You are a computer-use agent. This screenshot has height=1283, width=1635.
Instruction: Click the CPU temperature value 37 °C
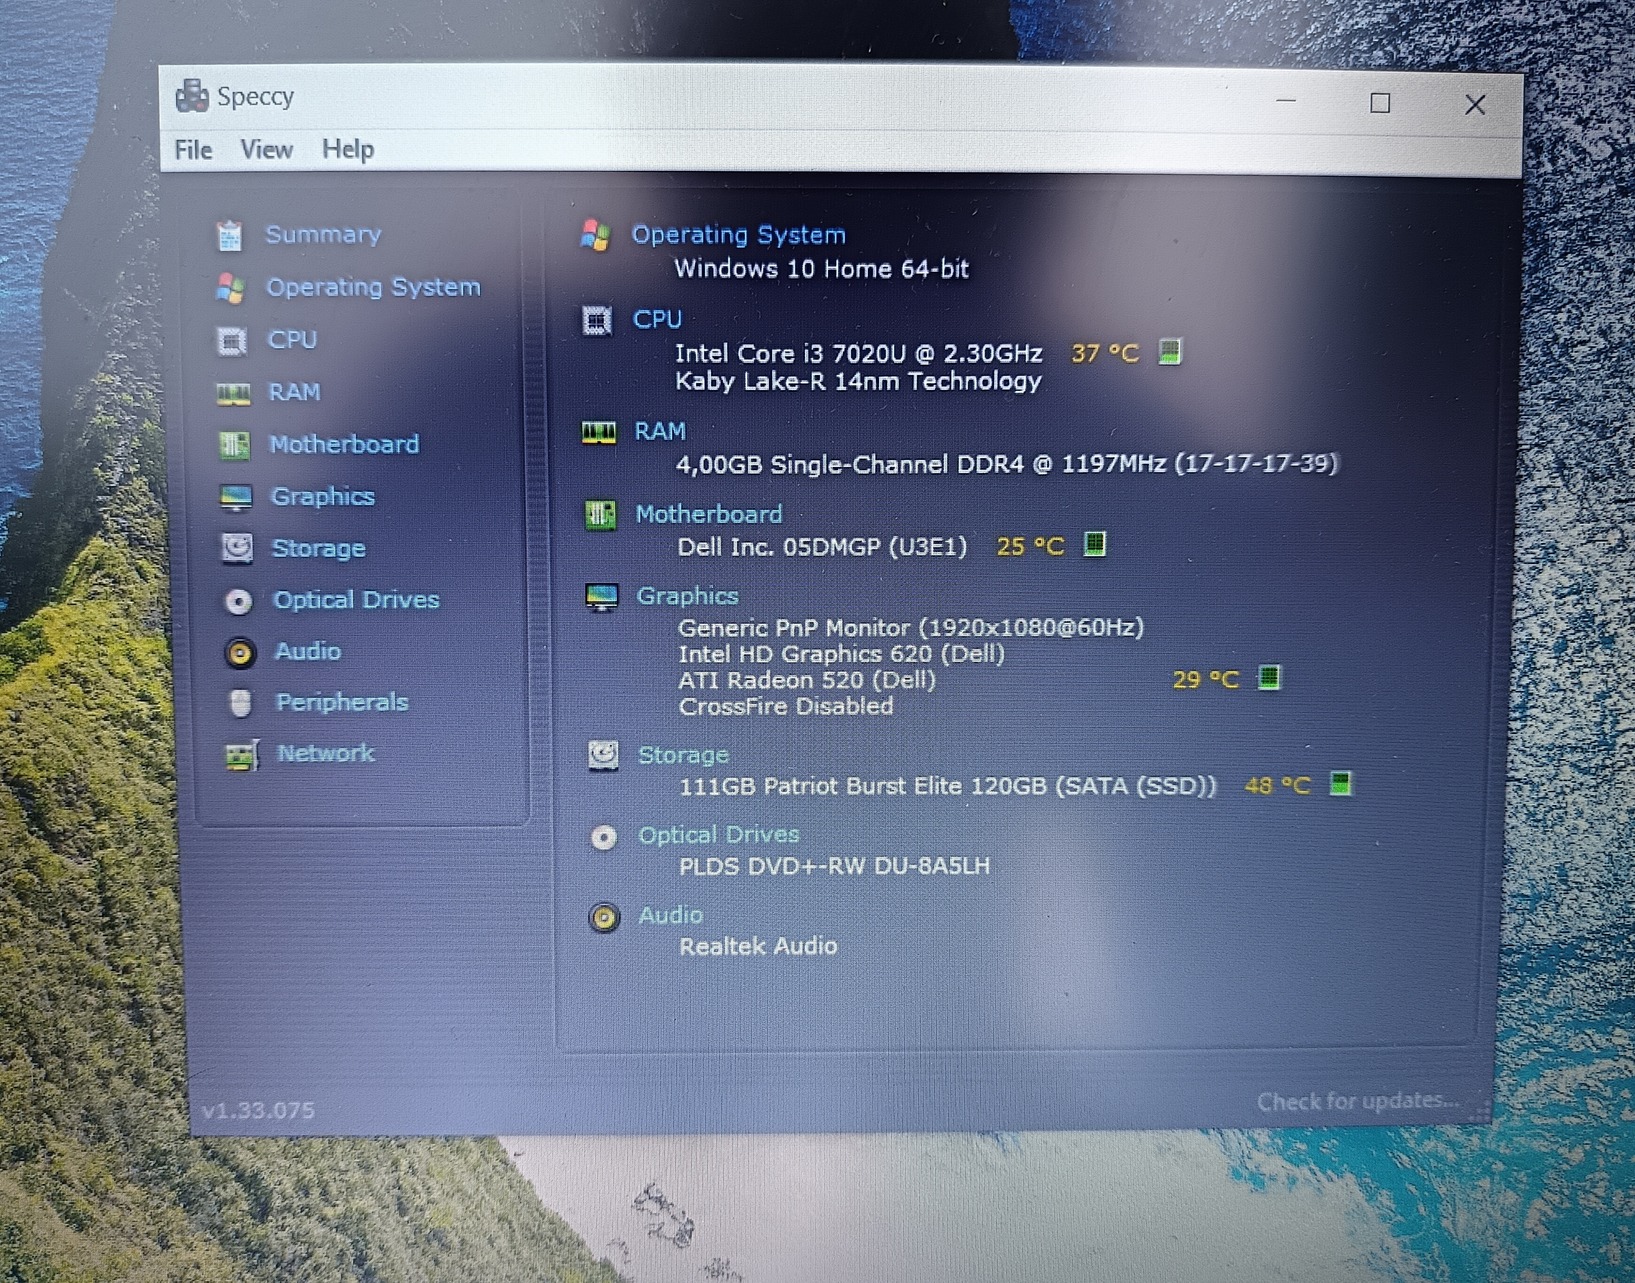[x=1105, y=353]
